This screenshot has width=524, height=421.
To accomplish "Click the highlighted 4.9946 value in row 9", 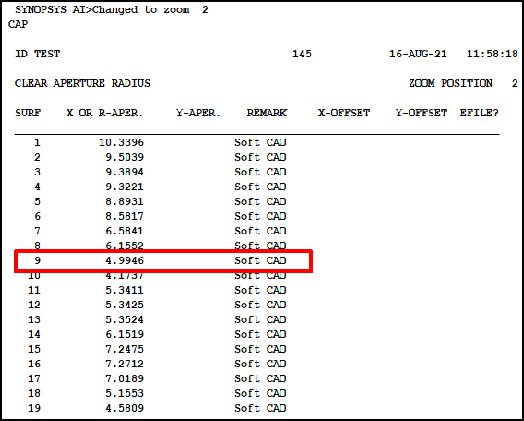I will pos(125,261).
